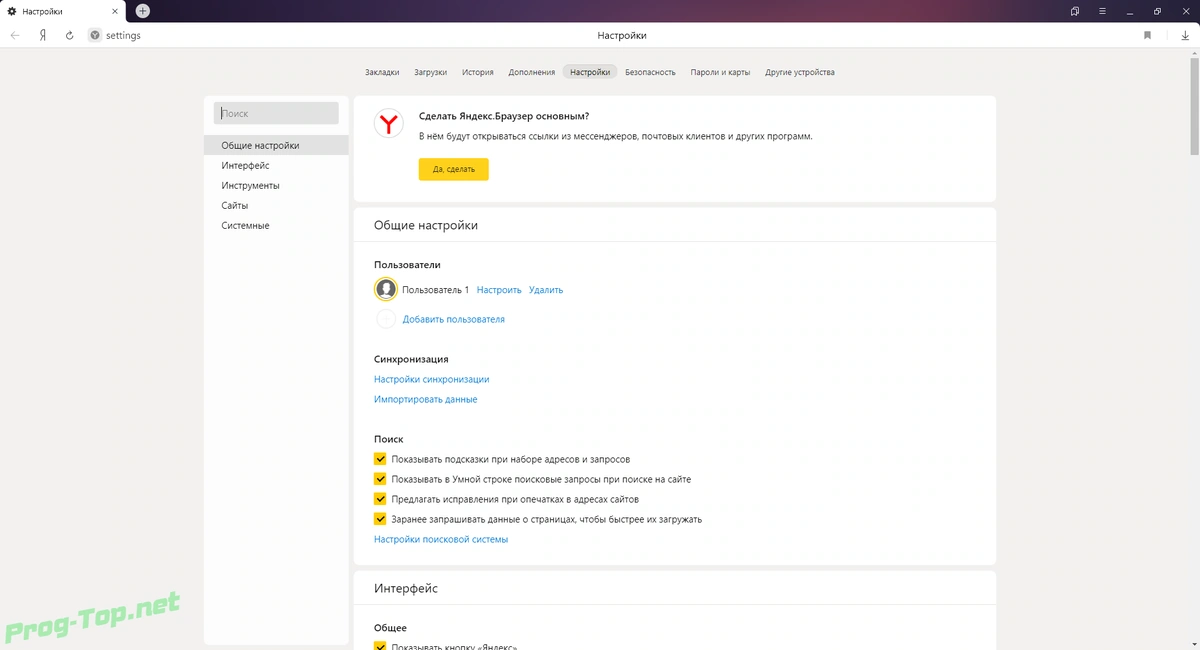Click the Поиск settings search field
Screen dimensions: 1200x650
276,114
